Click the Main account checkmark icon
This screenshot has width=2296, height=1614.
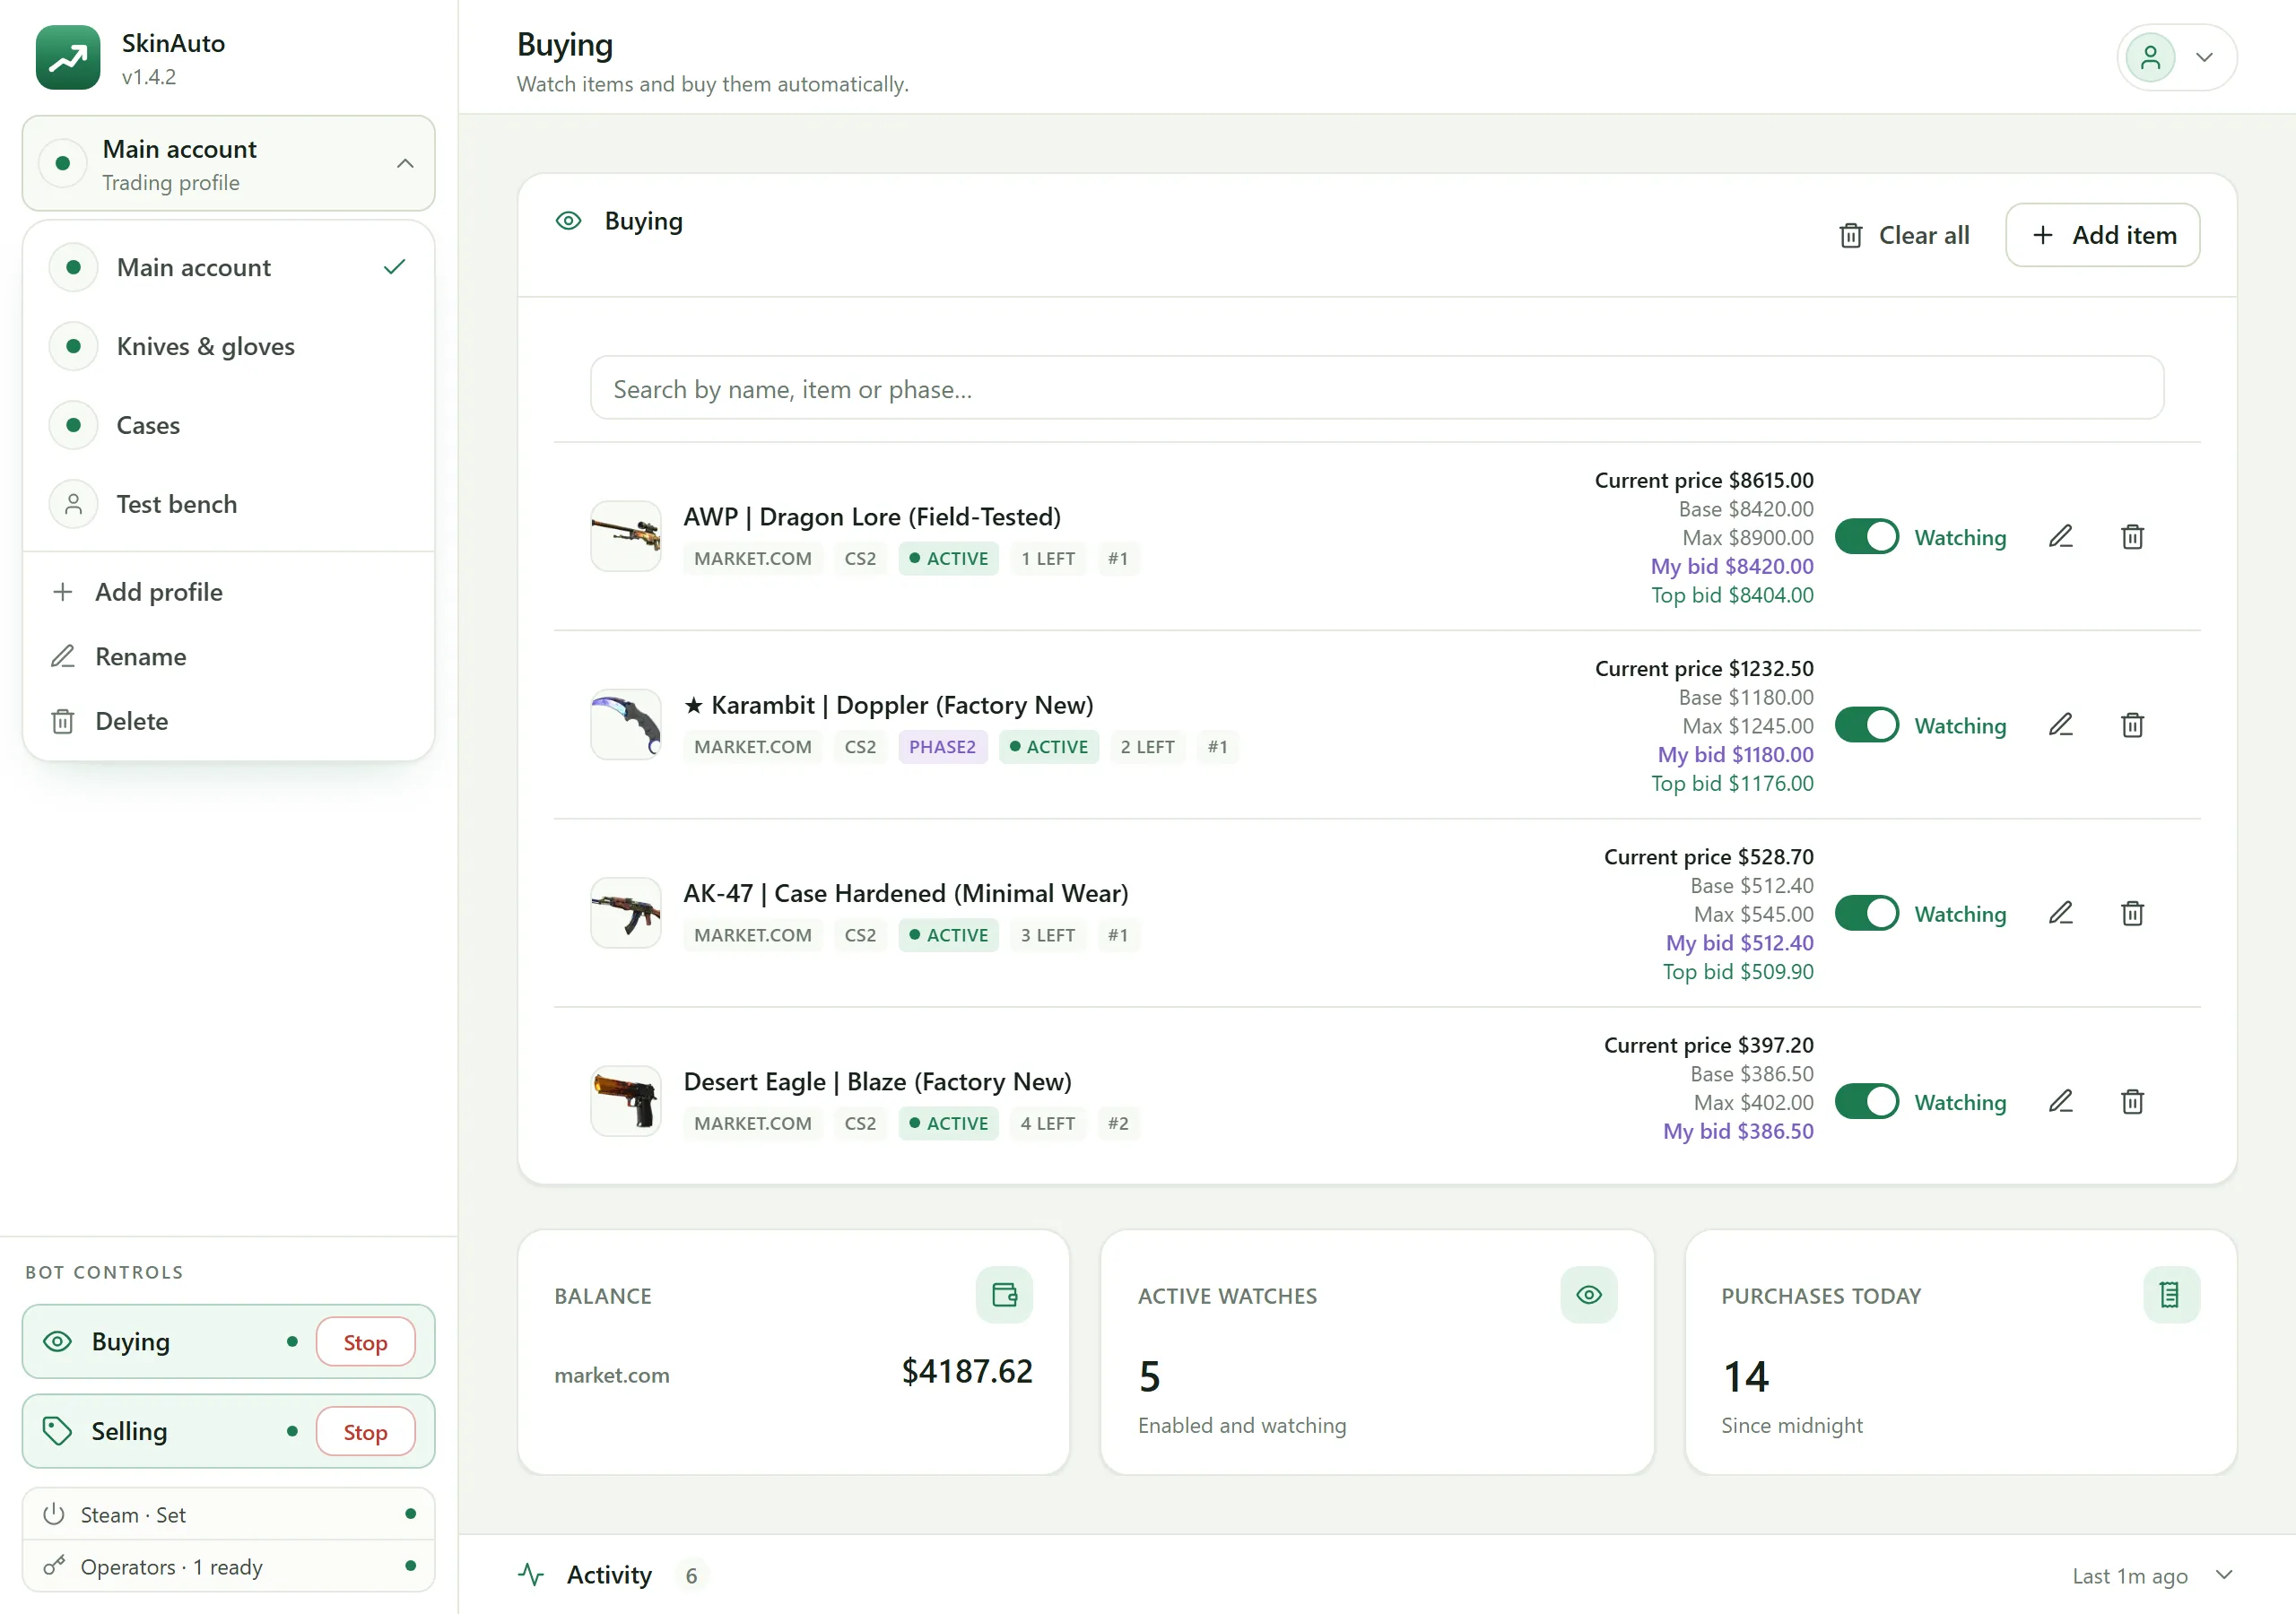(395, 267)
